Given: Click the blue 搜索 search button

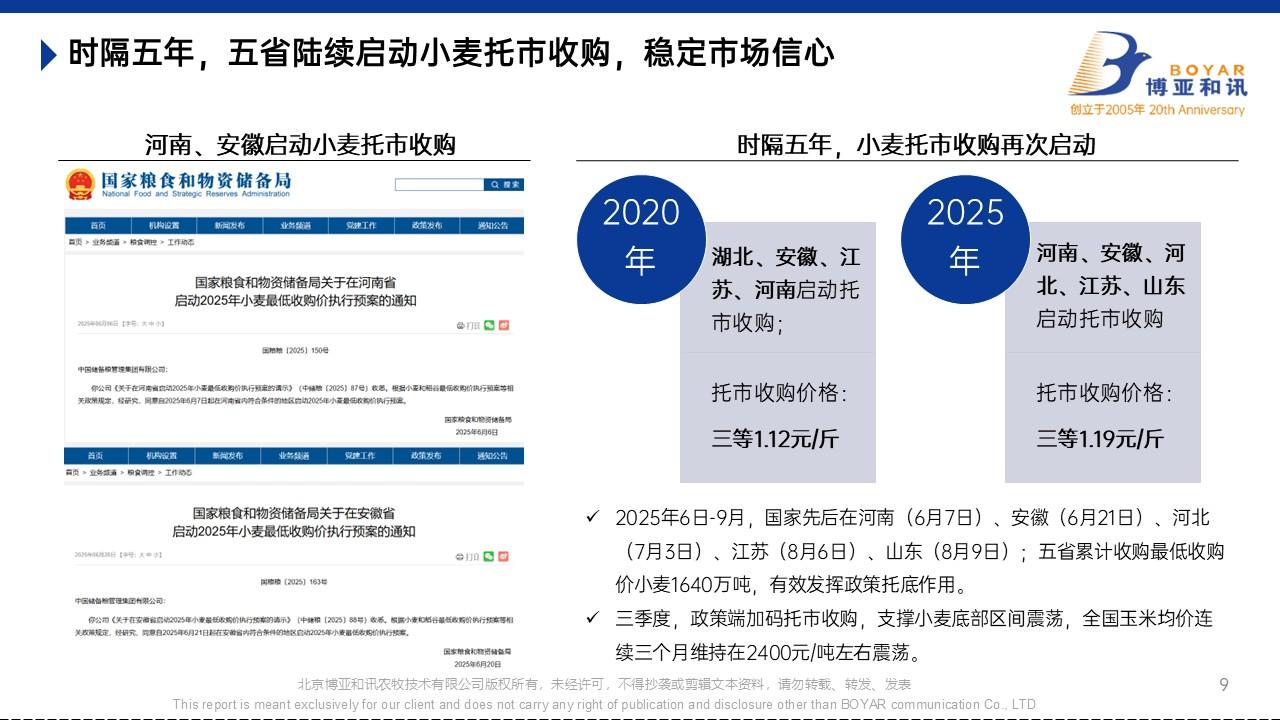Looking at the screenshot, I should [x=505, y=185].
